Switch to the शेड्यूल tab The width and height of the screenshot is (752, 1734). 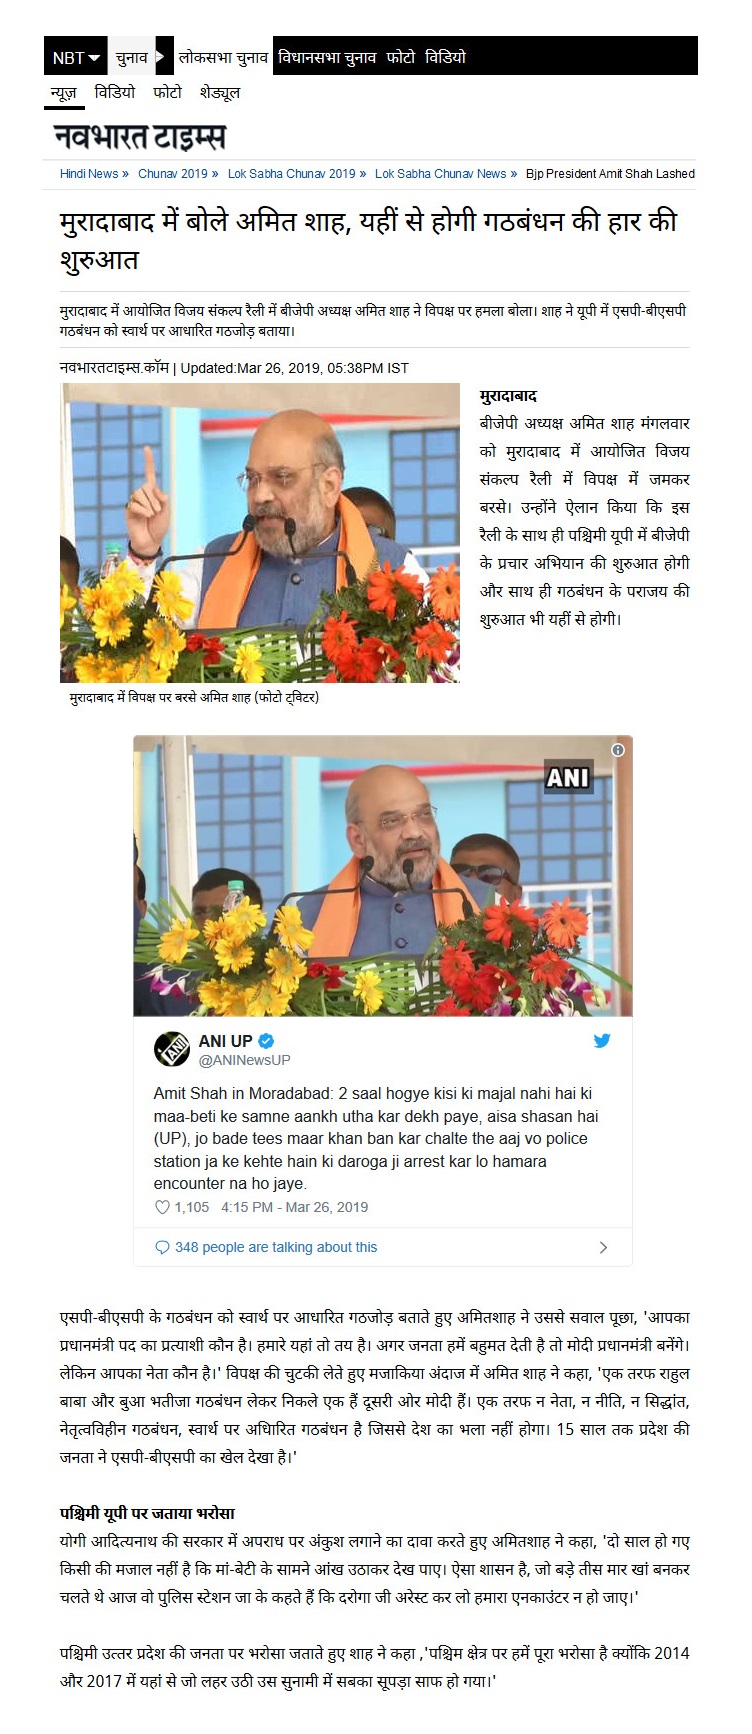click(x=220, y=92)
